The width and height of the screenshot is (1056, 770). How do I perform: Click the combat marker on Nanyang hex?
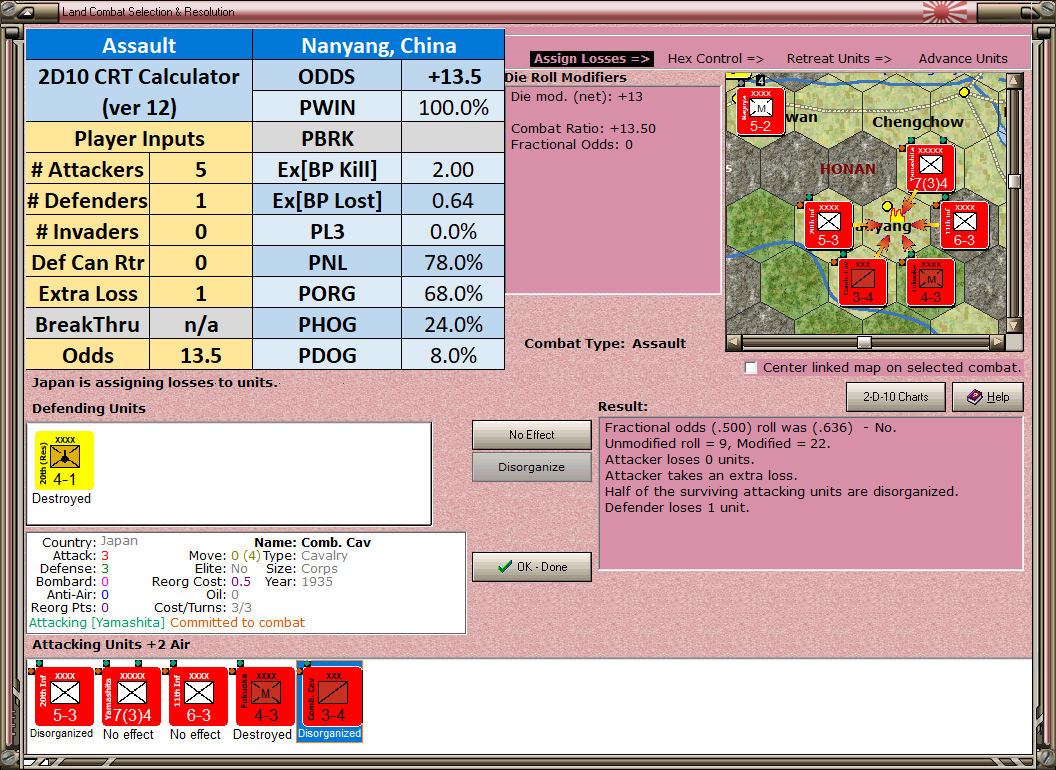pyautogui.click(x=896, y=216)
